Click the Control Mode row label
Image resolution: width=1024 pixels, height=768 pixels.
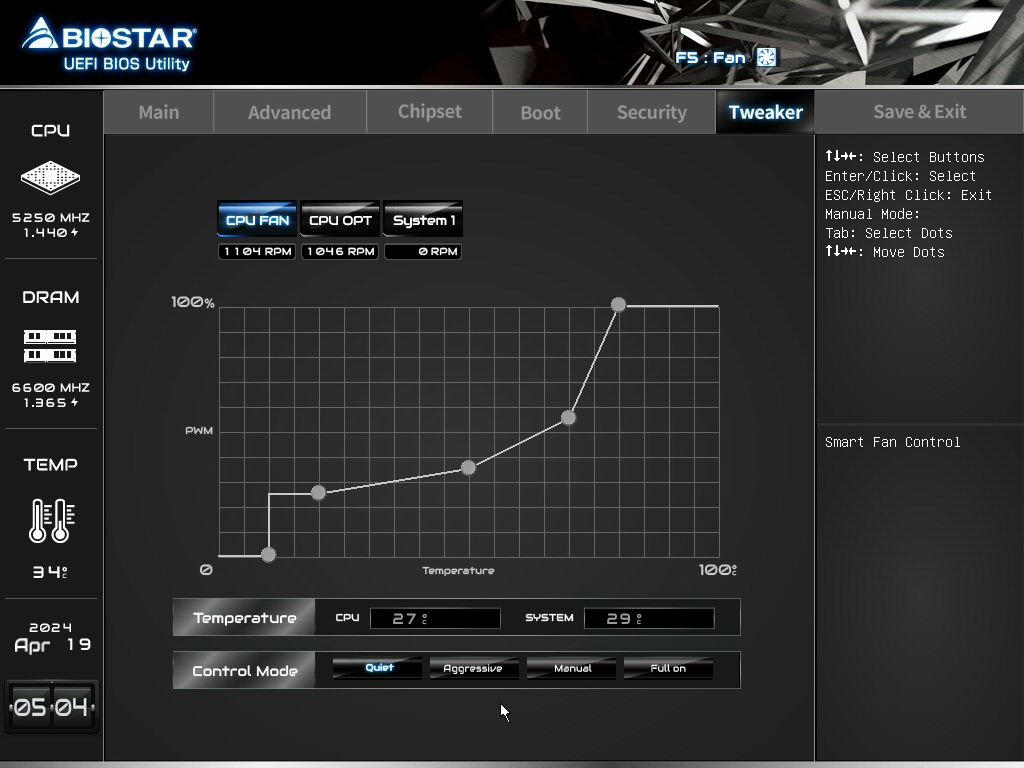pyautogui.click(x=244, y=671)
